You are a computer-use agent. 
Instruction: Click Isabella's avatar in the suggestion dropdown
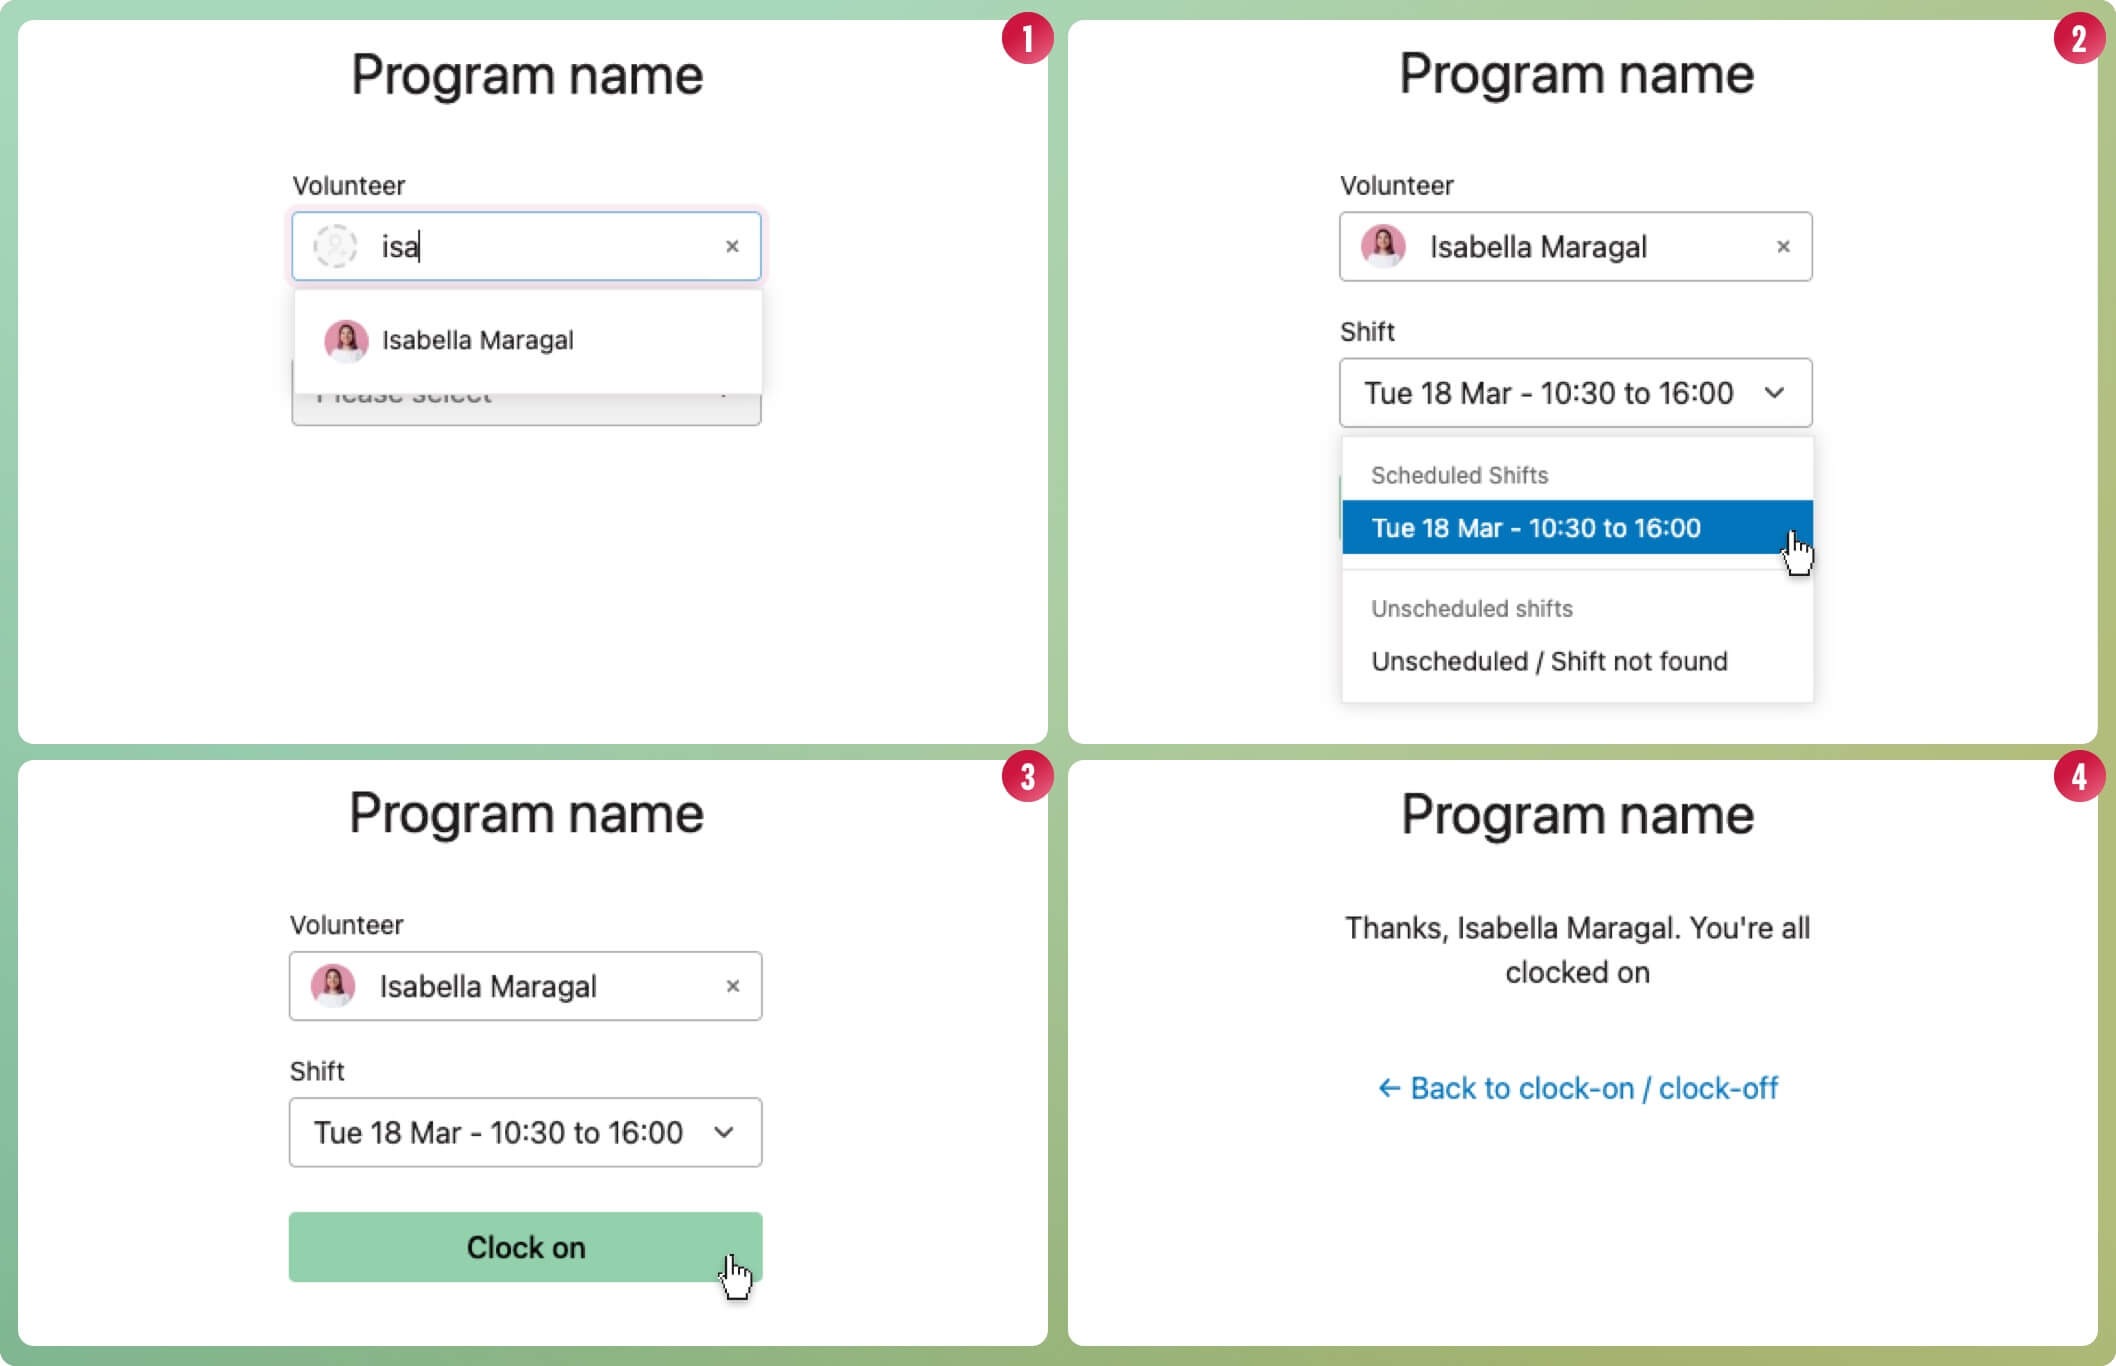[346, 341]
